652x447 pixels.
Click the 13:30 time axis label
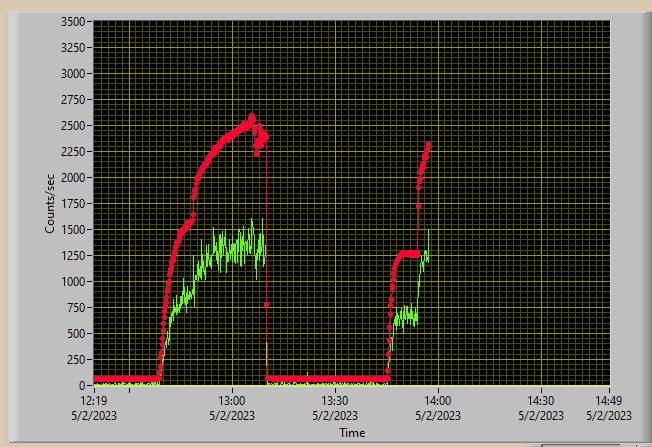(x=335, y=401)
